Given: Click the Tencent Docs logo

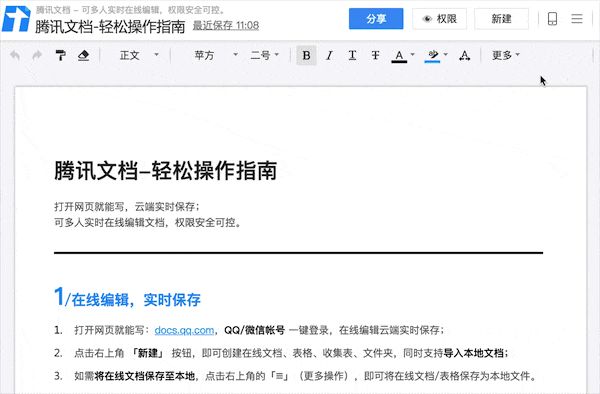Looking at the screenshot, I should [x=16, y=19].
